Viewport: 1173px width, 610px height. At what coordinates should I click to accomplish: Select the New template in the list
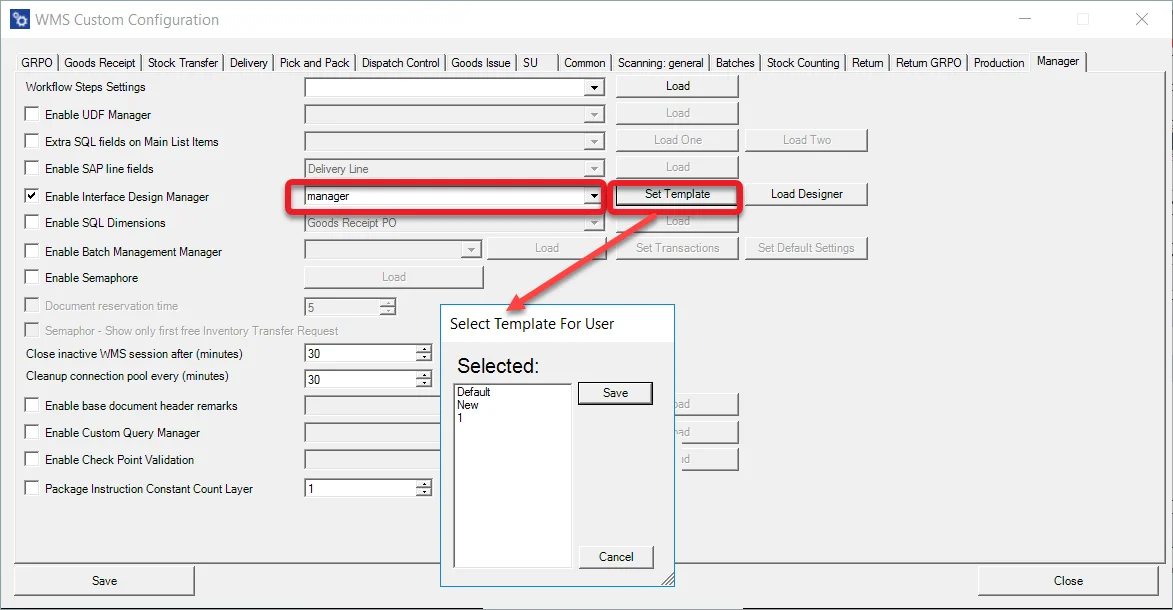[x=468, y=405]
